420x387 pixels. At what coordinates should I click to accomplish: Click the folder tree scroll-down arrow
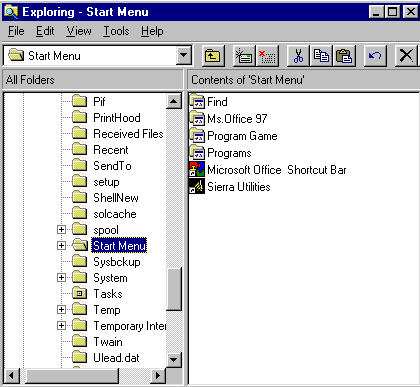[x=174, y=360]
